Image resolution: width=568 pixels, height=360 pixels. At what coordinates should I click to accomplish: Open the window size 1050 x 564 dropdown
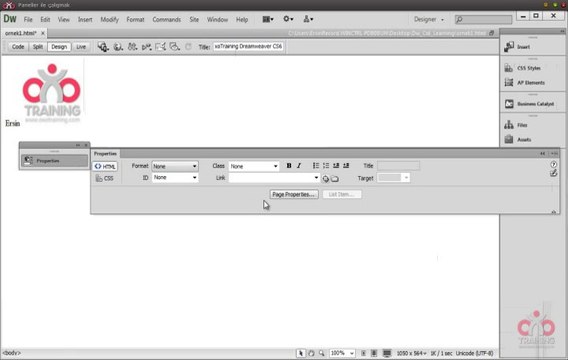coord(411,353)
